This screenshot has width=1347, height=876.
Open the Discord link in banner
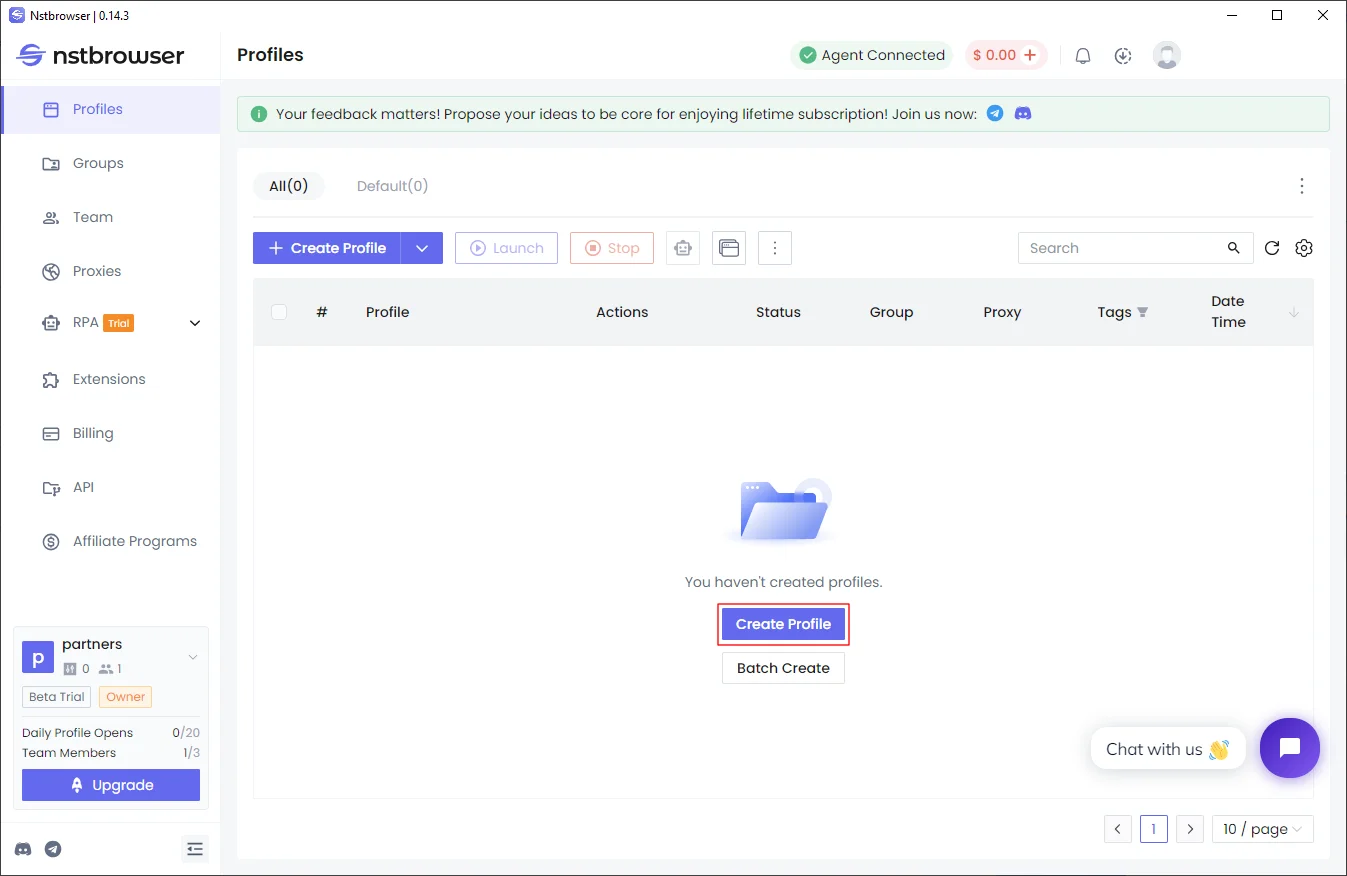[1023, 114]
